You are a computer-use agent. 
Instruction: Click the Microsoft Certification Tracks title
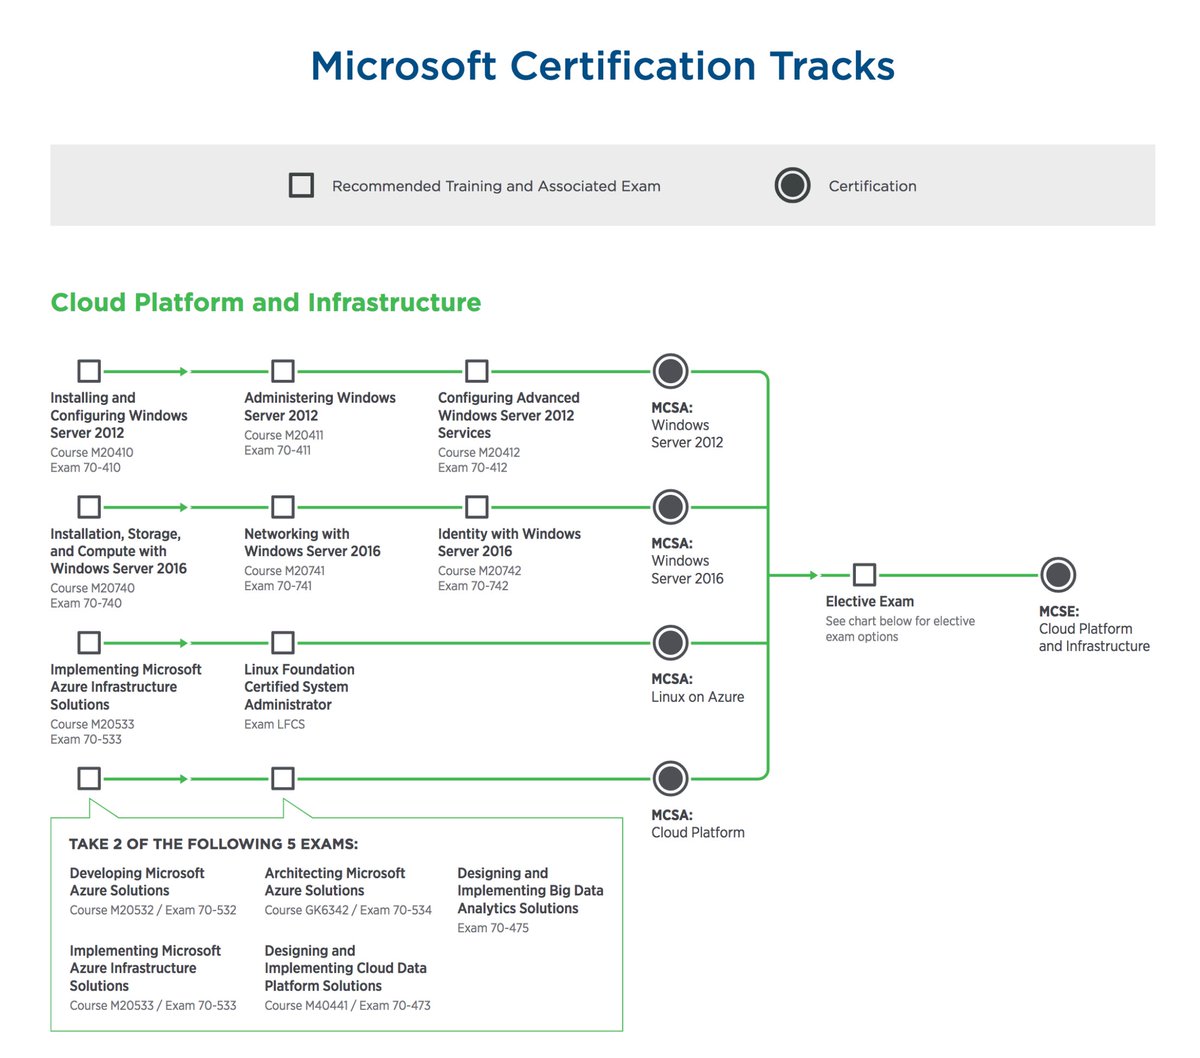click(602, 66)
